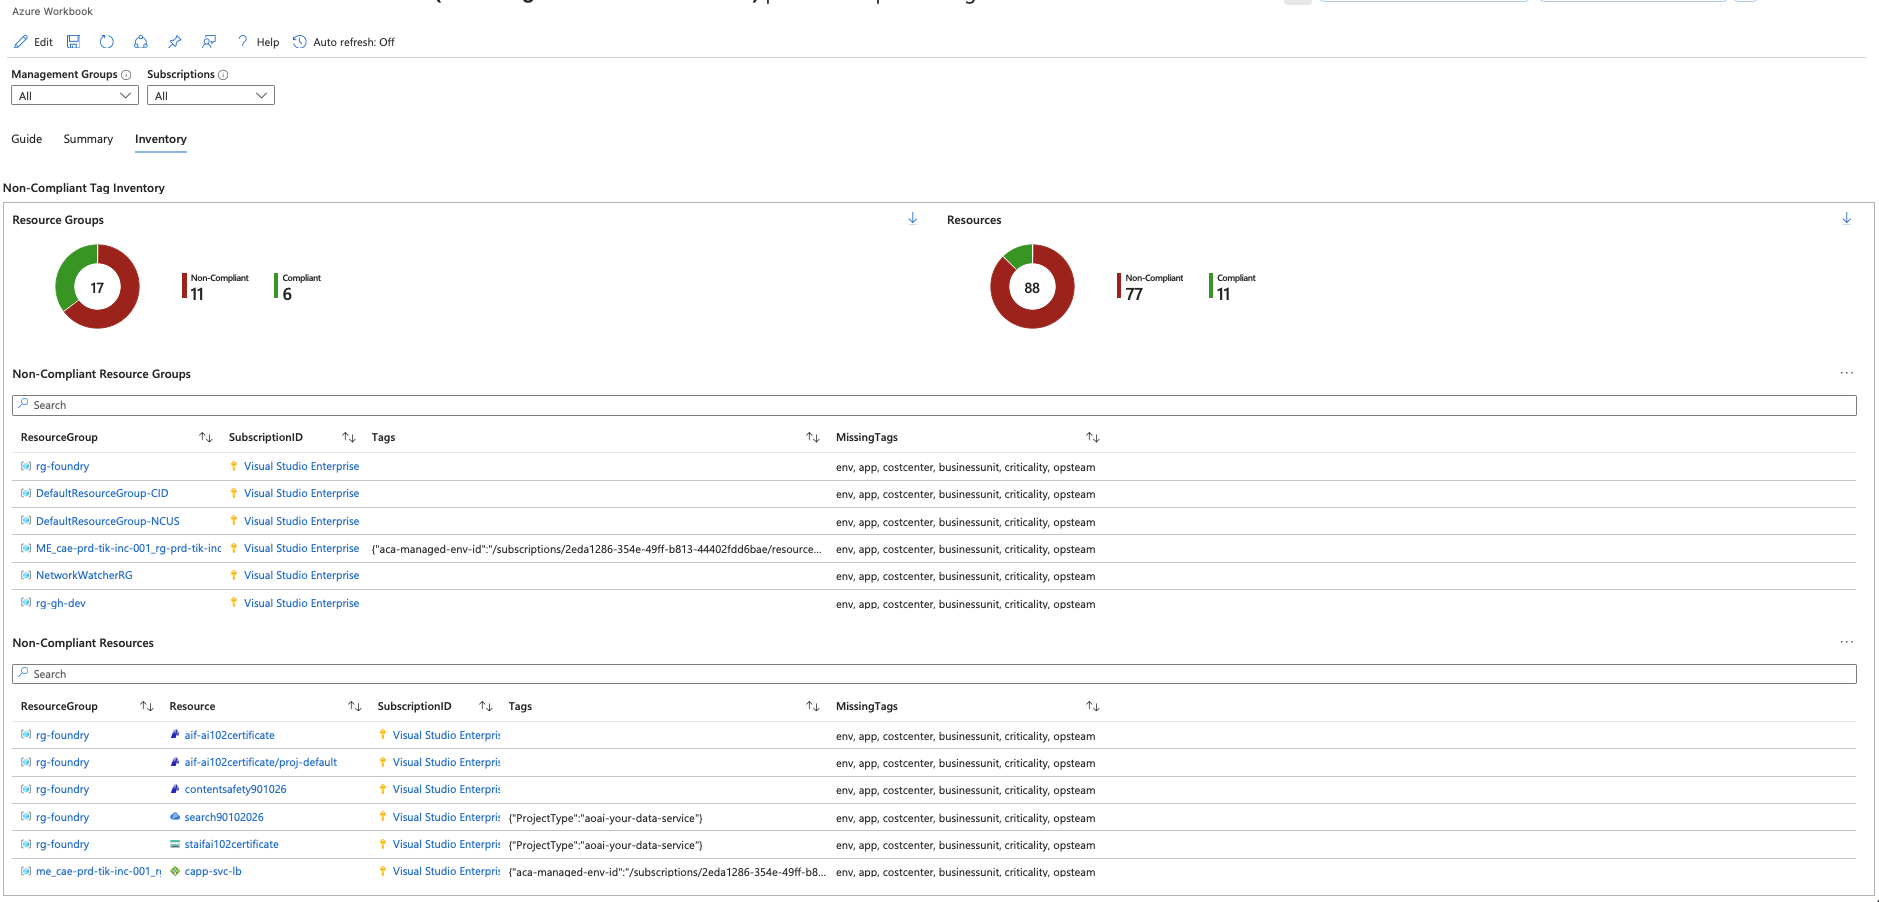Screen dimensions: 1879x902
Task: Open the ME_cae-prd-tik-inc-001 resource group link
Action: click(x=128, y=548)
